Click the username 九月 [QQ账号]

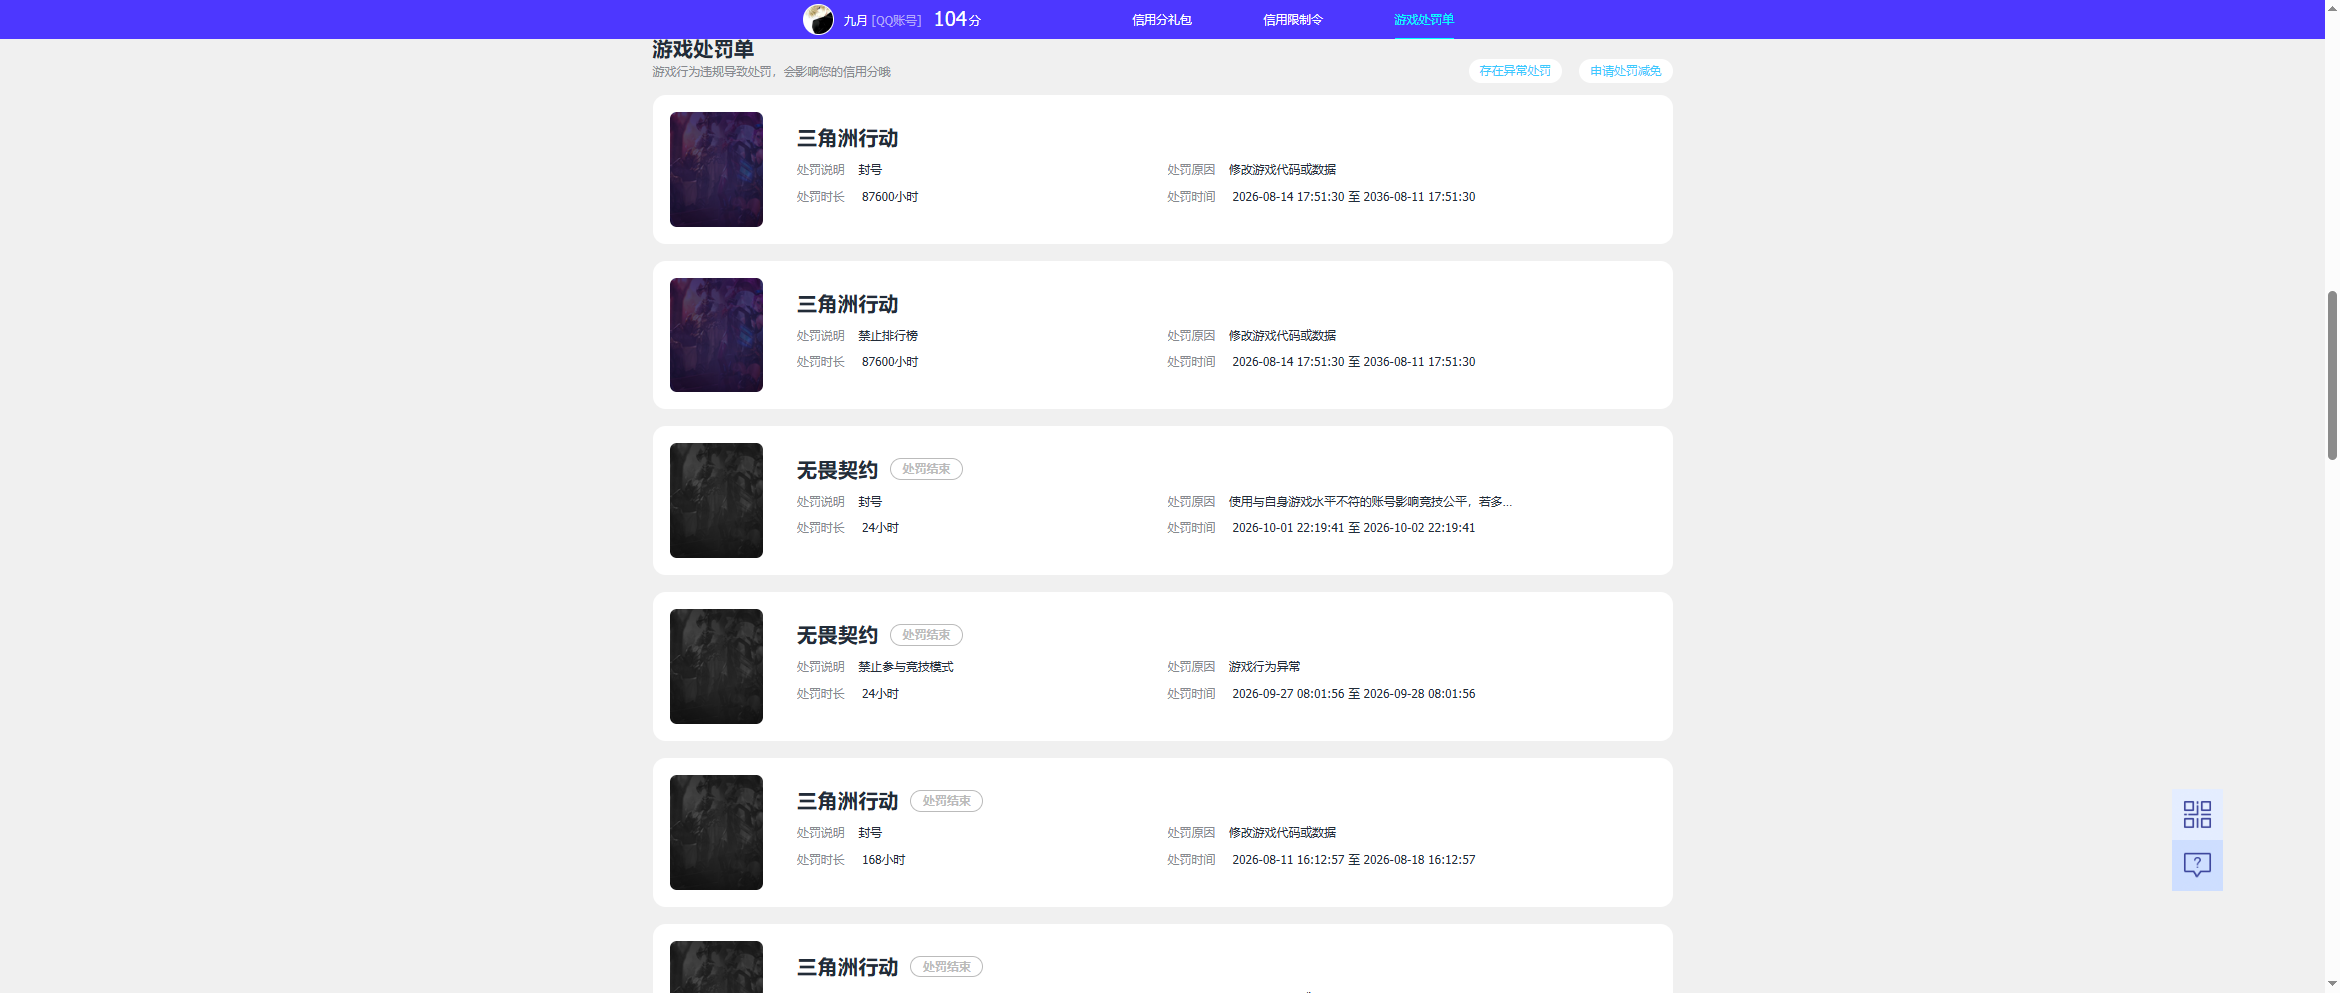[x=882, y=20]
